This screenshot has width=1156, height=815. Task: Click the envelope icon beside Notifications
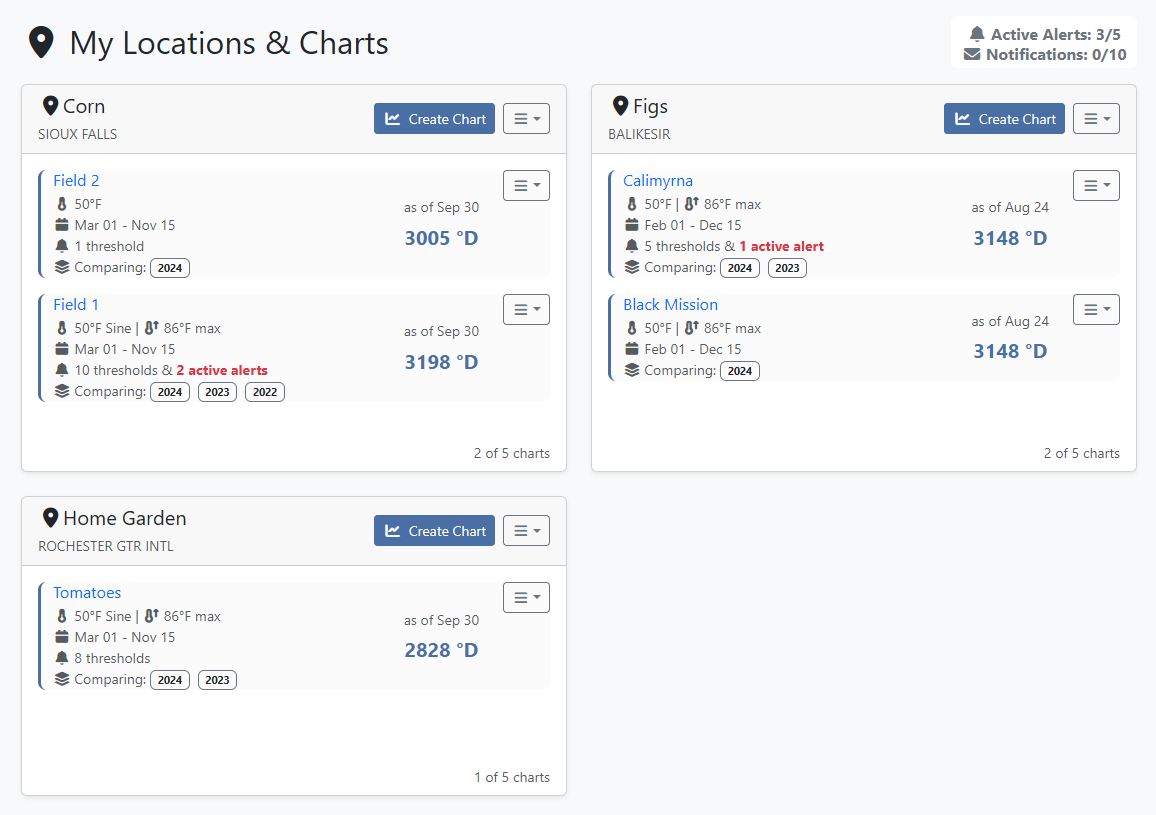(972, 55)
